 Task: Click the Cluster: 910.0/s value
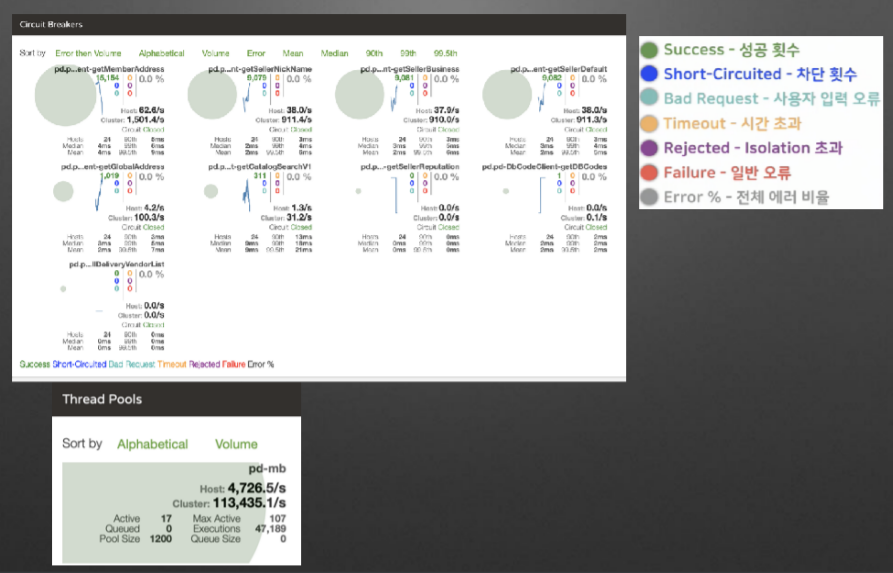444,120
